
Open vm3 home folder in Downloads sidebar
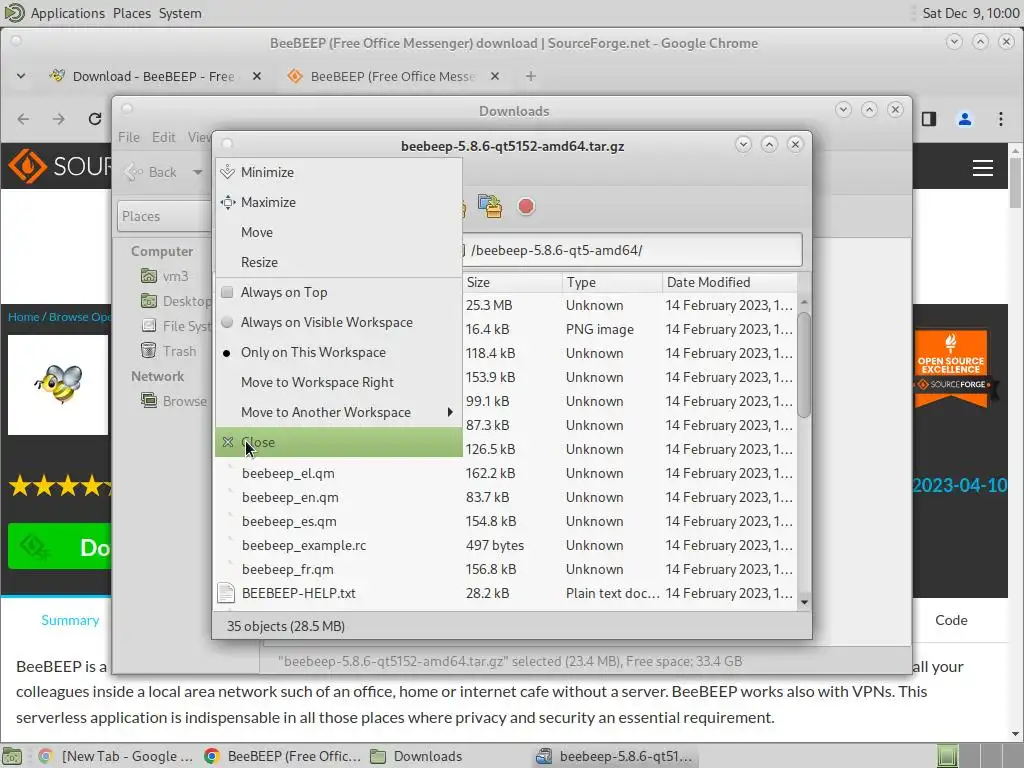(x=165, y=276)
